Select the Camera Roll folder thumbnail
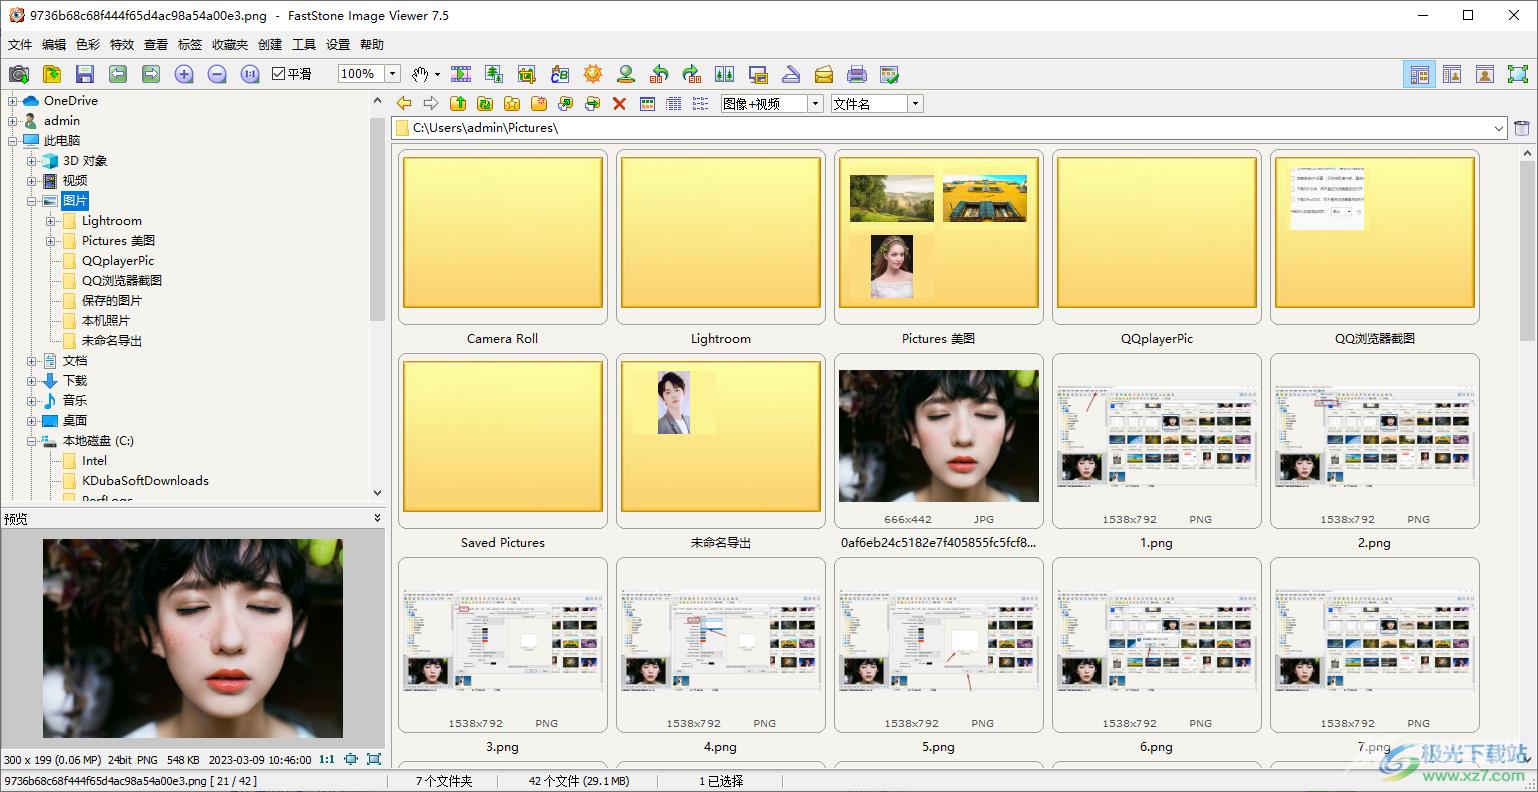Screen dimensions: 1538x792 pos(503,237)
